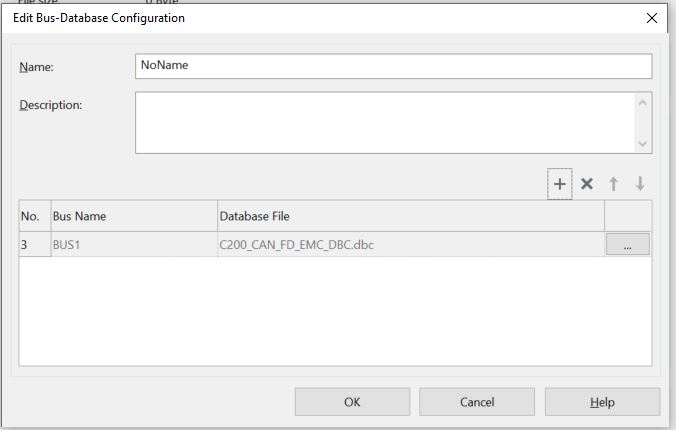The image size is (676, 430).
Task: Select the Database File column header
Action: (410, 216)
